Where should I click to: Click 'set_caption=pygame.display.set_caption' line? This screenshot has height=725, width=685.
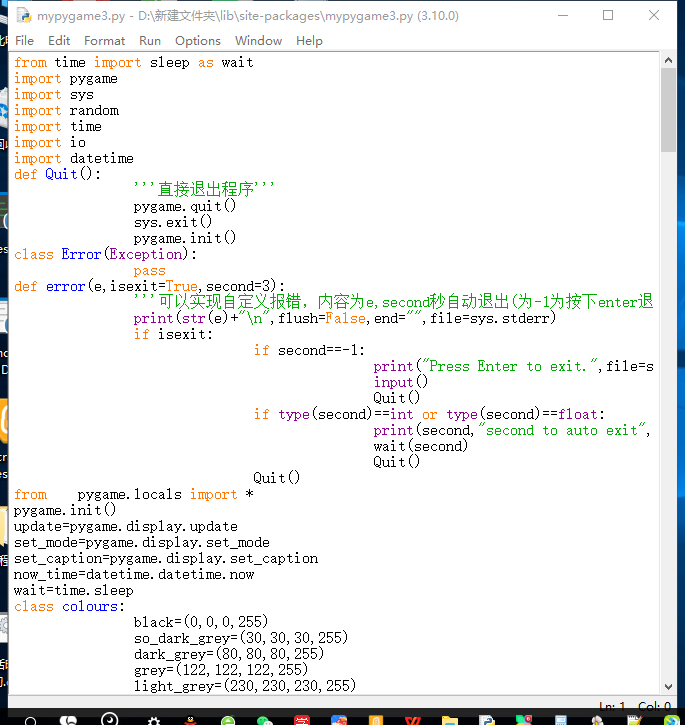[x=166, y=559]
